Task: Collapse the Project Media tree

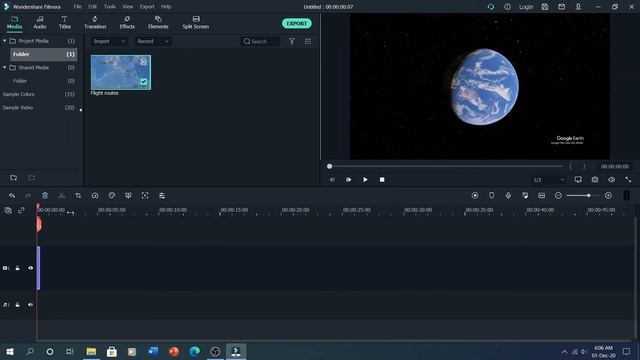Action: (4, 41)
